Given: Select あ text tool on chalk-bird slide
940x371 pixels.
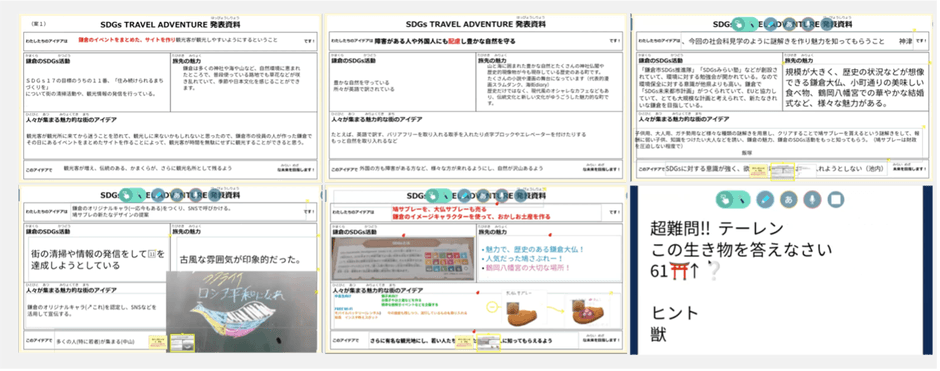Looking at the screenshot, I should point(177,195).
